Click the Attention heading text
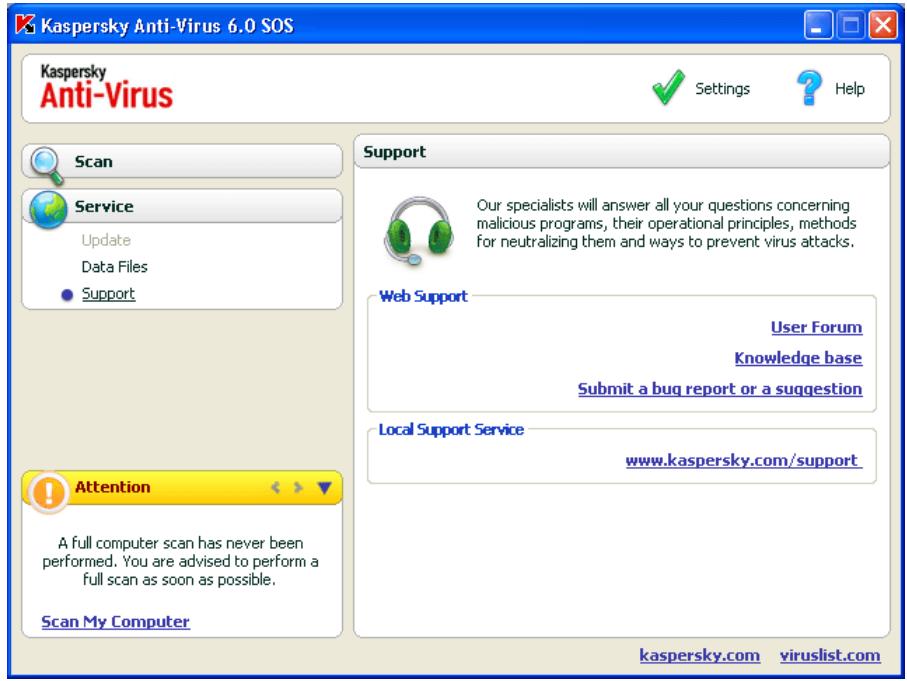 pos(112,487)
